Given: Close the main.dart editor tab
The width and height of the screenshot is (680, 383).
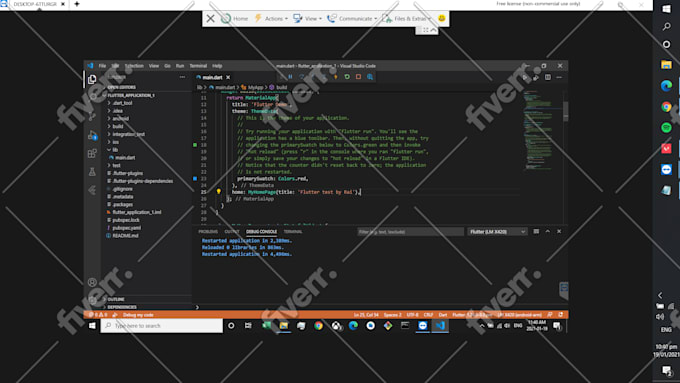Looking at the screenshot, I should 228,77.
